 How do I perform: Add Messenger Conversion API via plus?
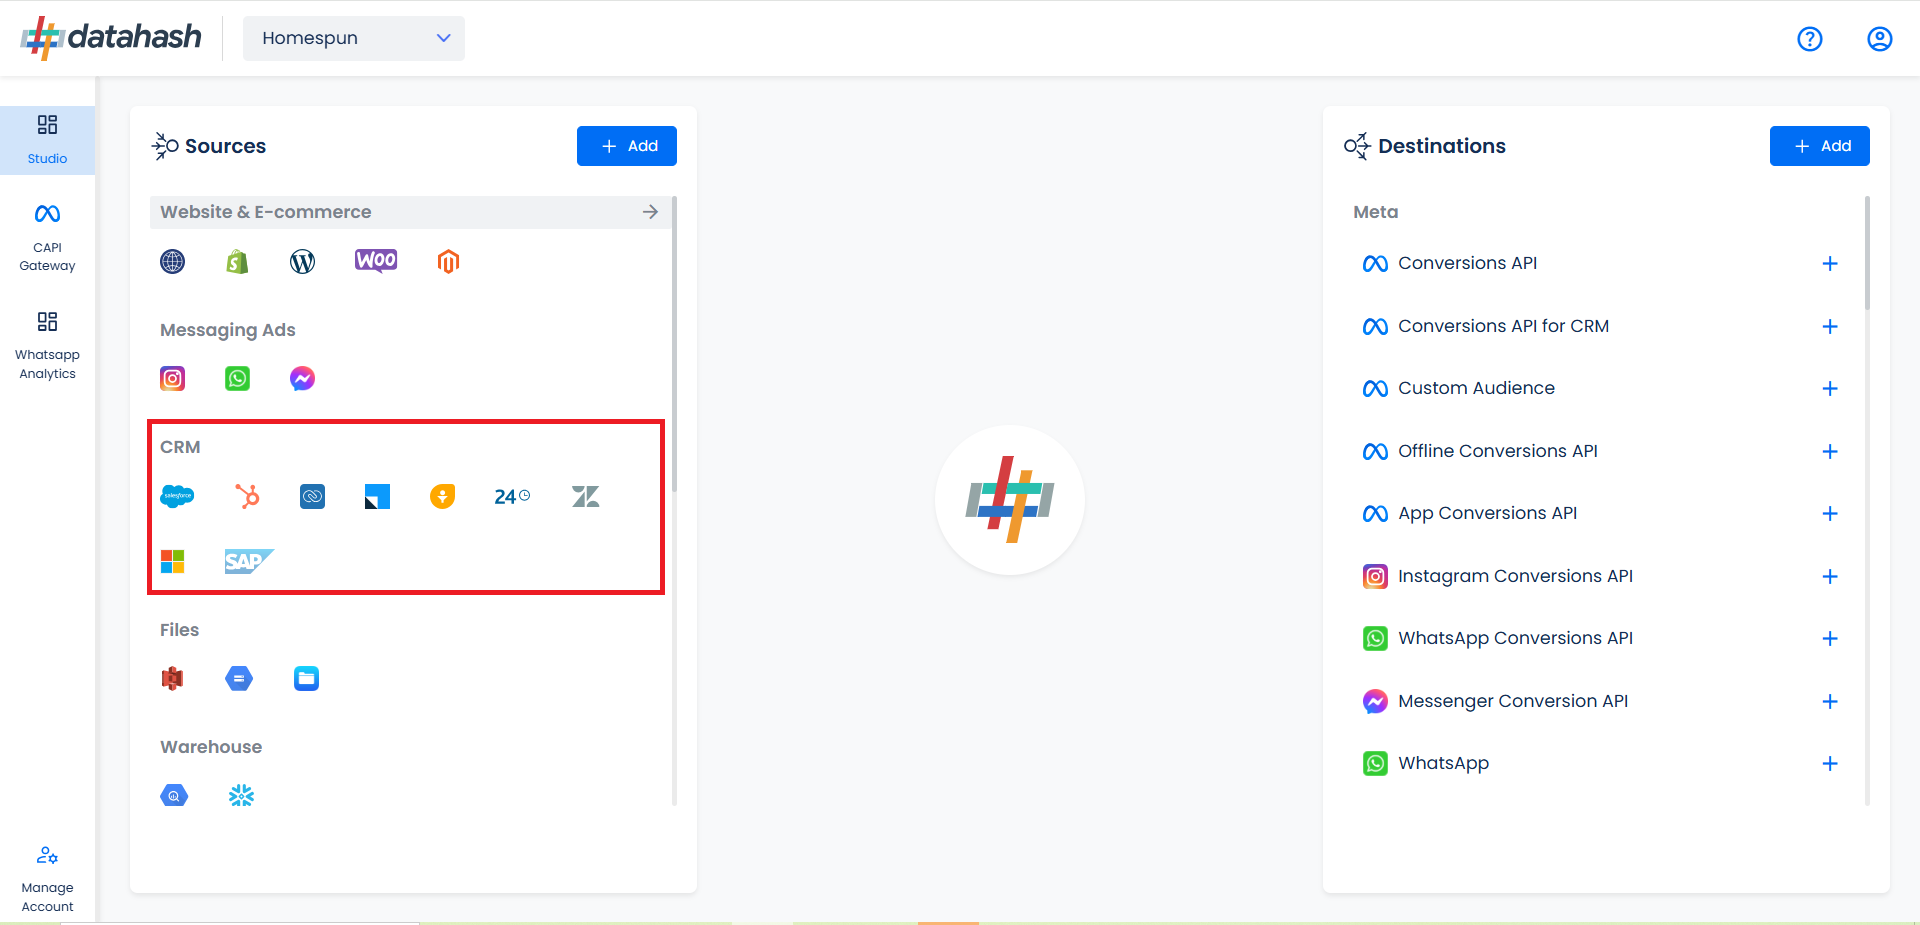click(1830, 702)
